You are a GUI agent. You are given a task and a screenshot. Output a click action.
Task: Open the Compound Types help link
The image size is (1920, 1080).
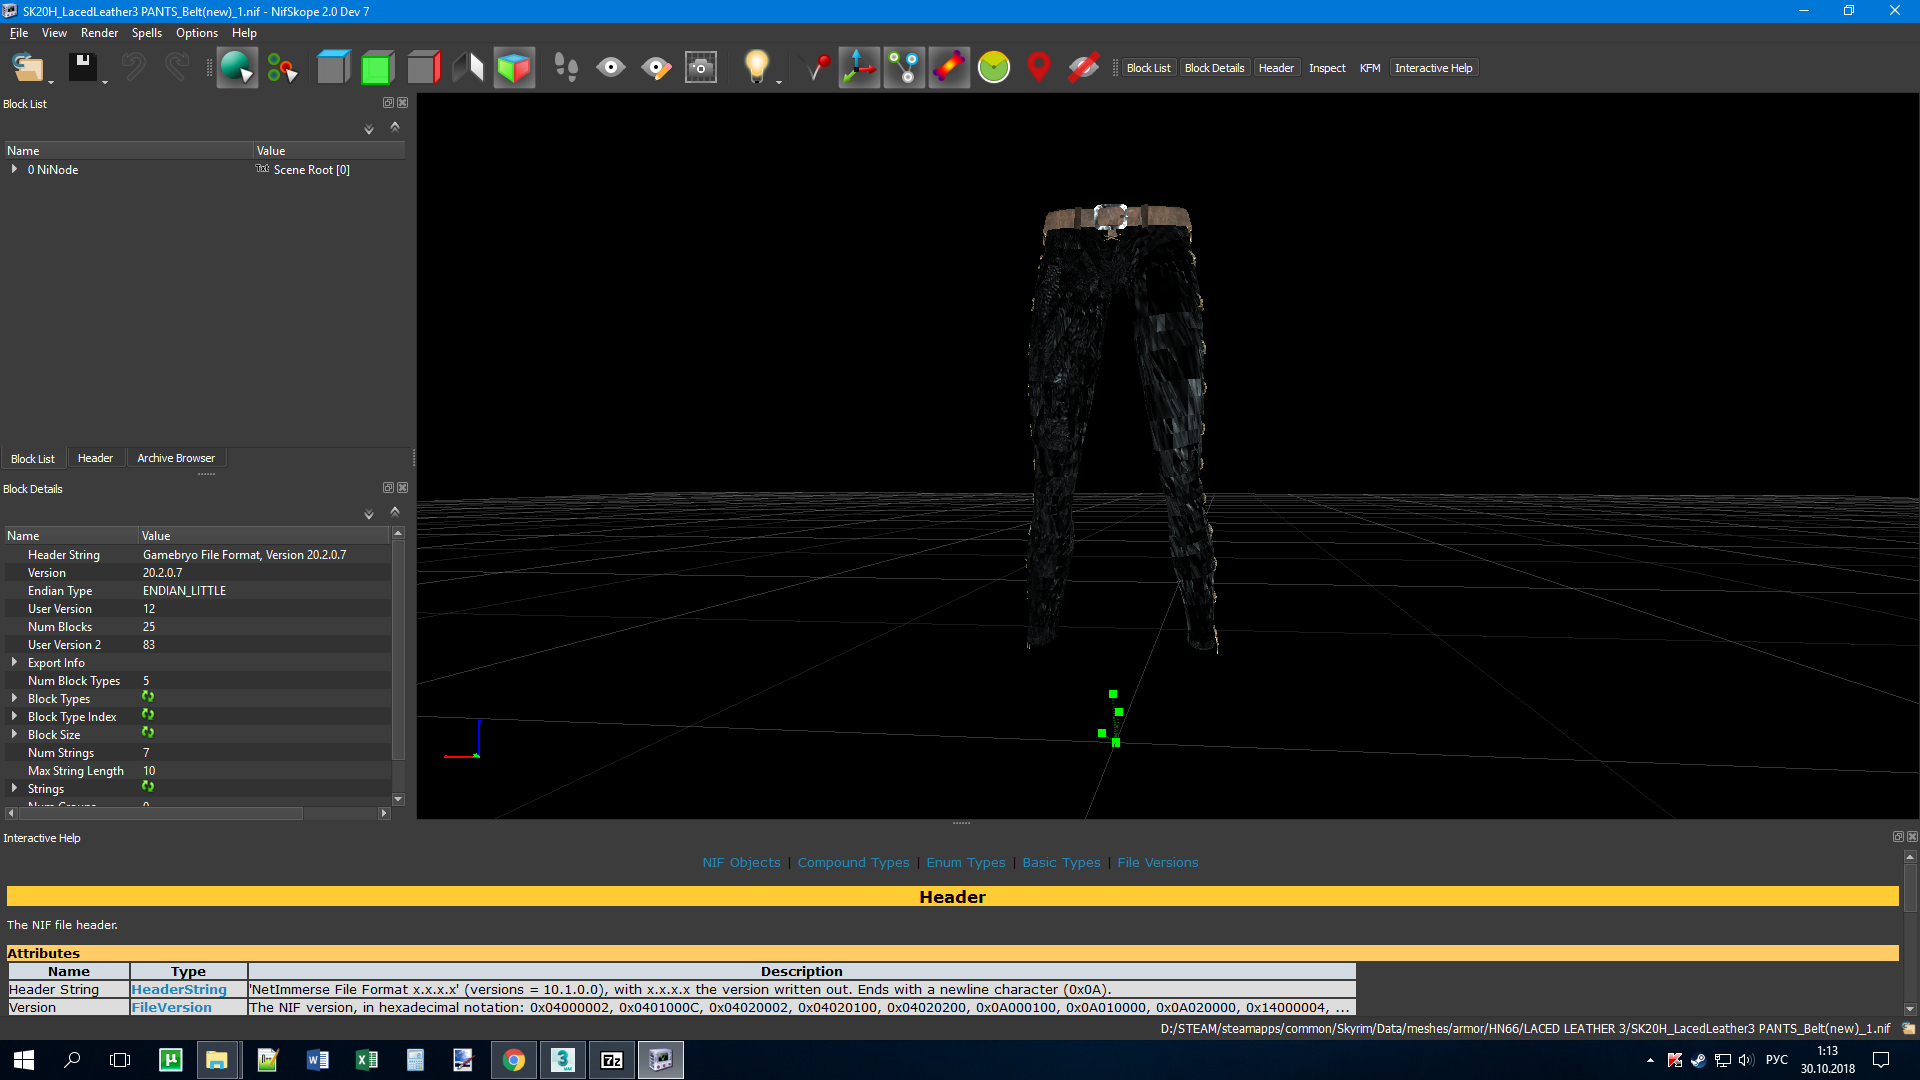coord(853,862)
